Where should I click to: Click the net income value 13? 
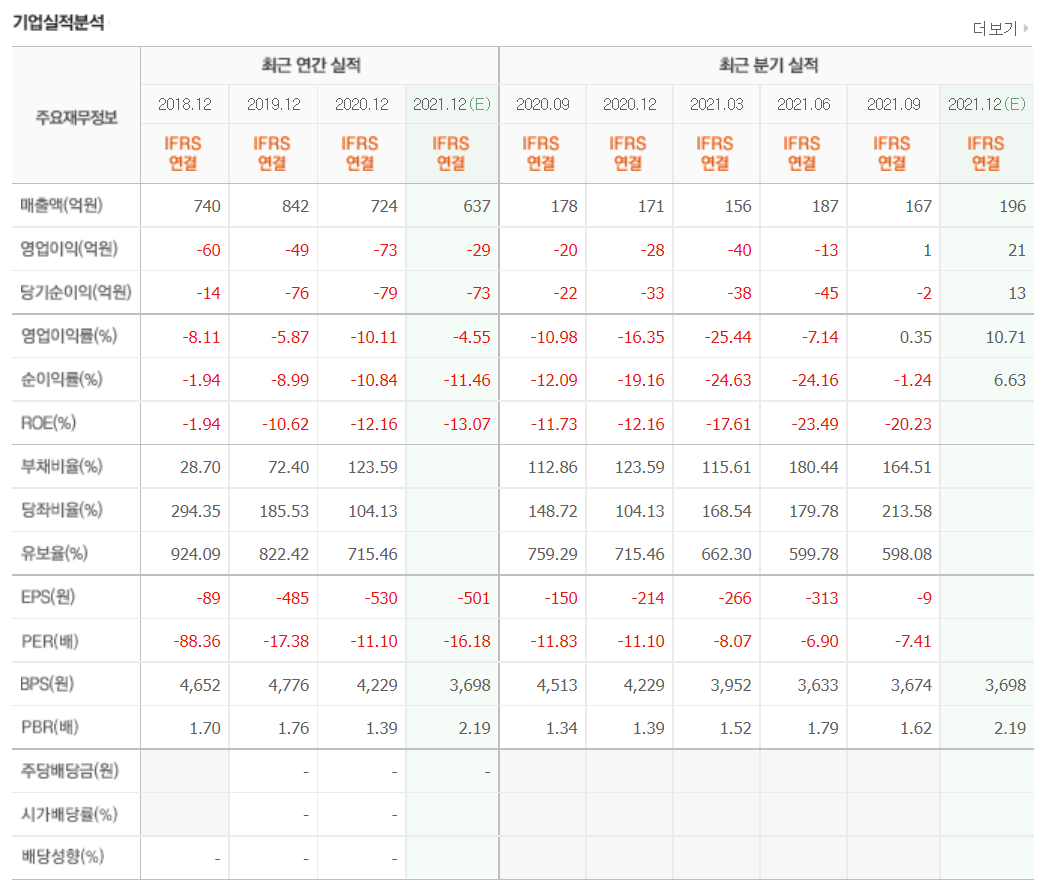(1017, 294)
